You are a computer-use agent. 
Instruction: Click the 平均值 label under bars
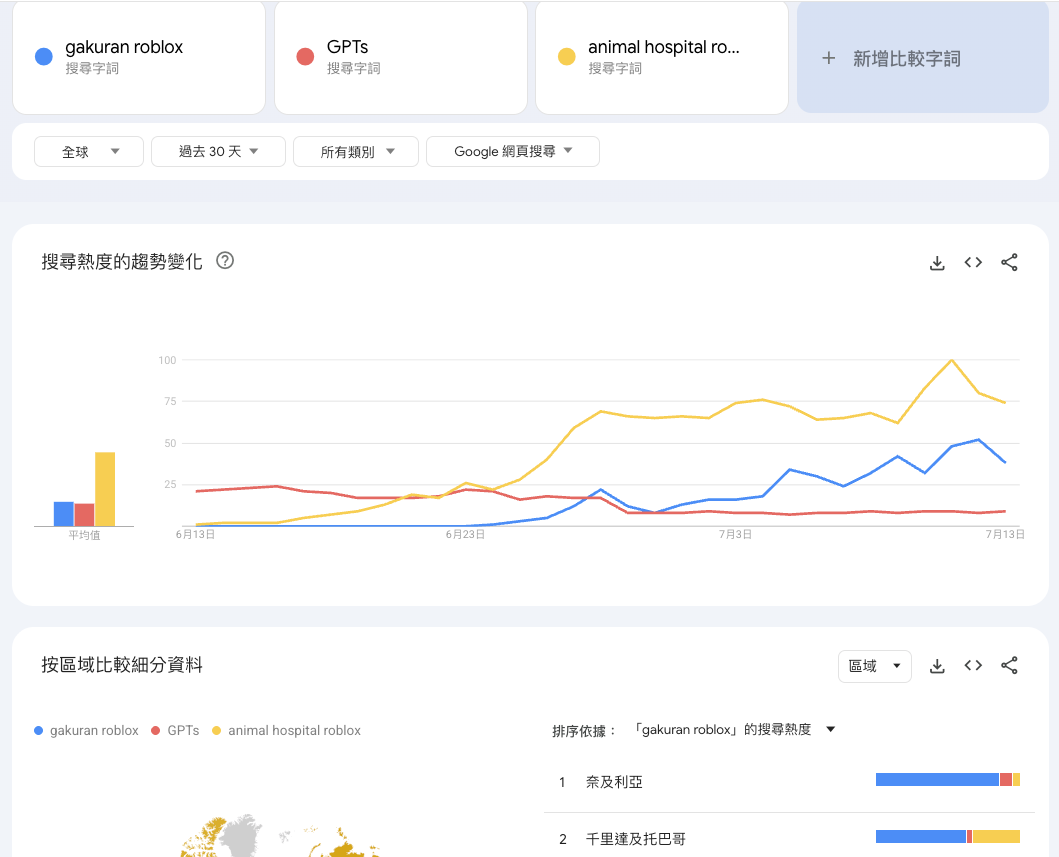(84, 535)
